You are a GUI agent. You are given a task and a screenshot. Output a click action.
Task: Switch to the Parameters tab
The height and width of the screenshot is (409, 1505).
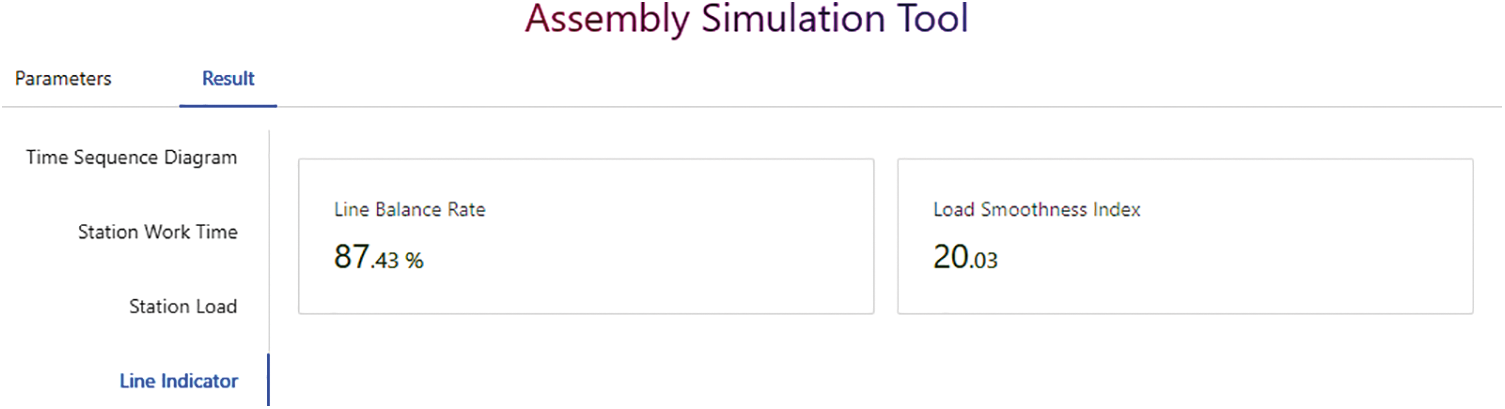point(63,79)
